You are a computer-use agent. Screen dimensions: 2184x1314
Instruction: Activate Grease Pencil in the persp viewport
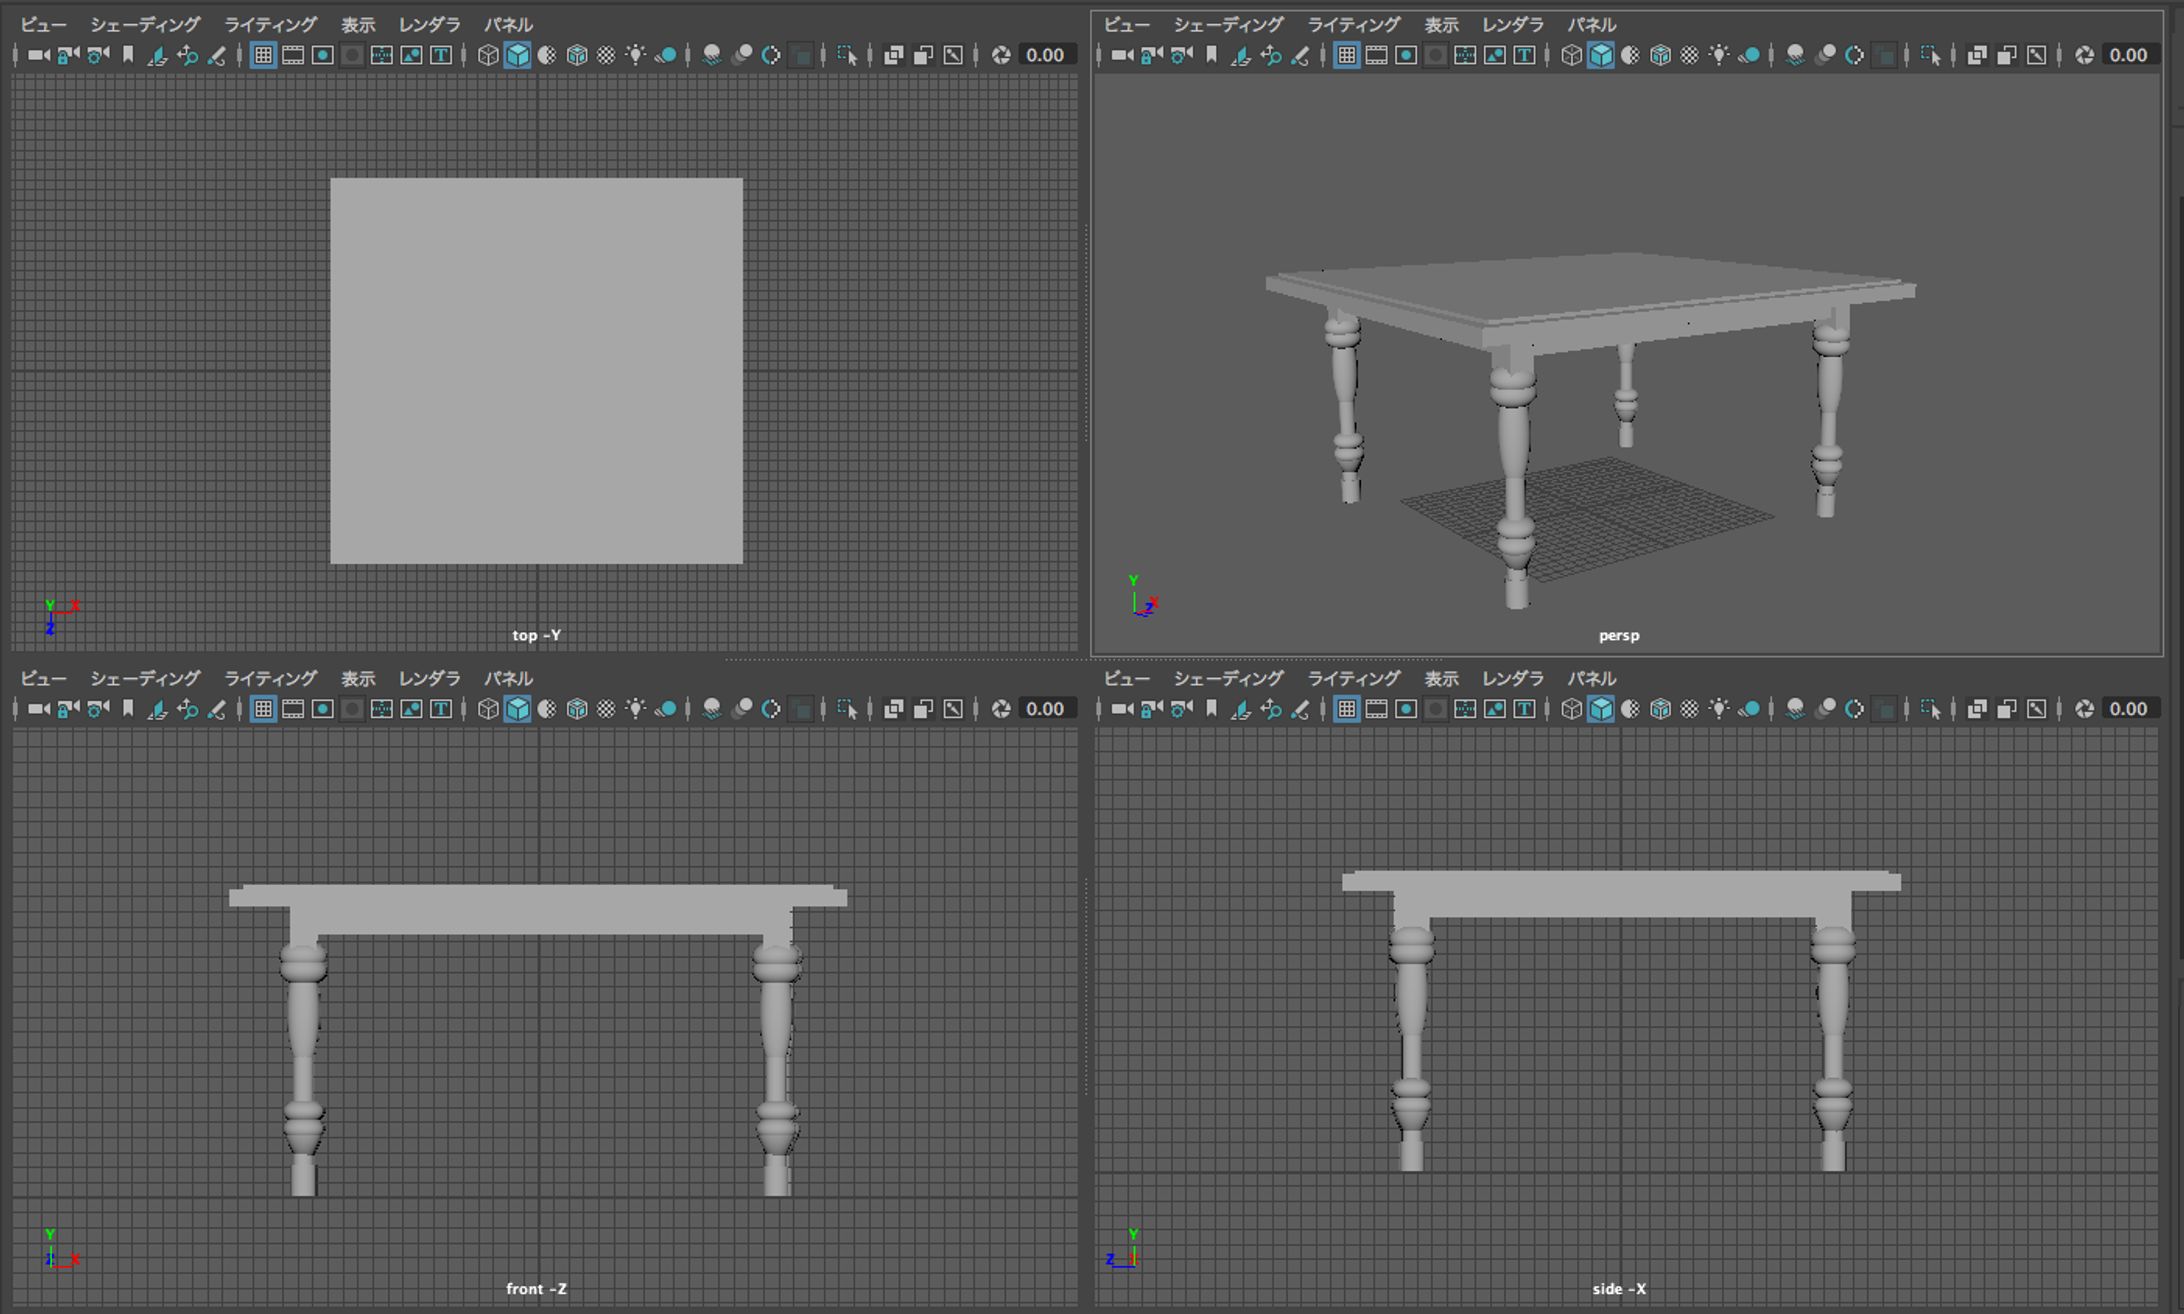[1303, 57]
